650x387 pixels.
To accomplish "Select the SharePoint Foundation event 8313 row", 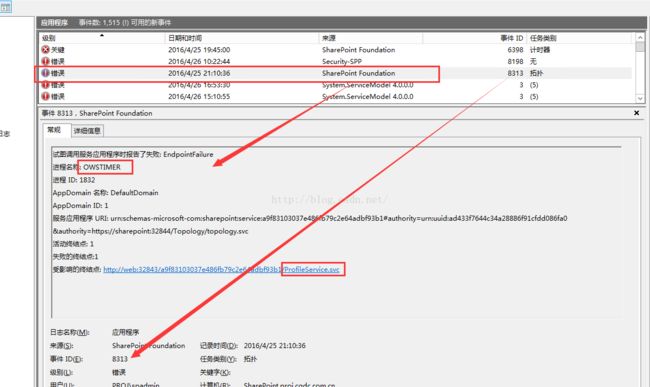I will [336, 73].
